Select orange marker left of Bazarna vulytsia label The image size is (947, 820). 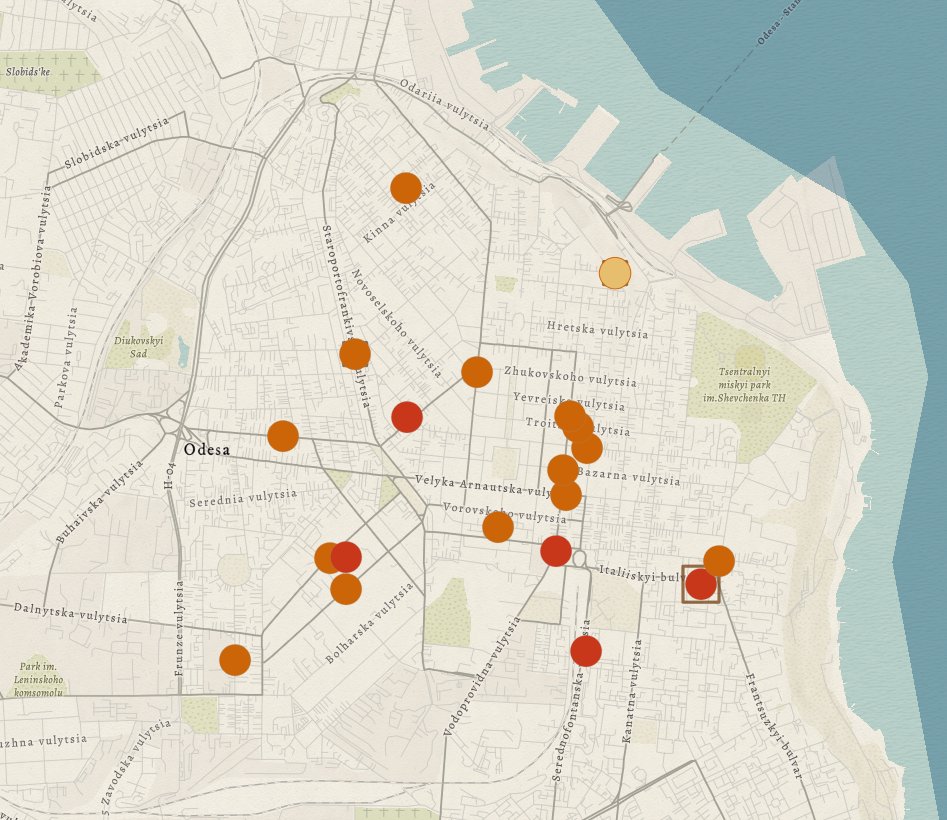pyautogui.click(x=563, y=470)
